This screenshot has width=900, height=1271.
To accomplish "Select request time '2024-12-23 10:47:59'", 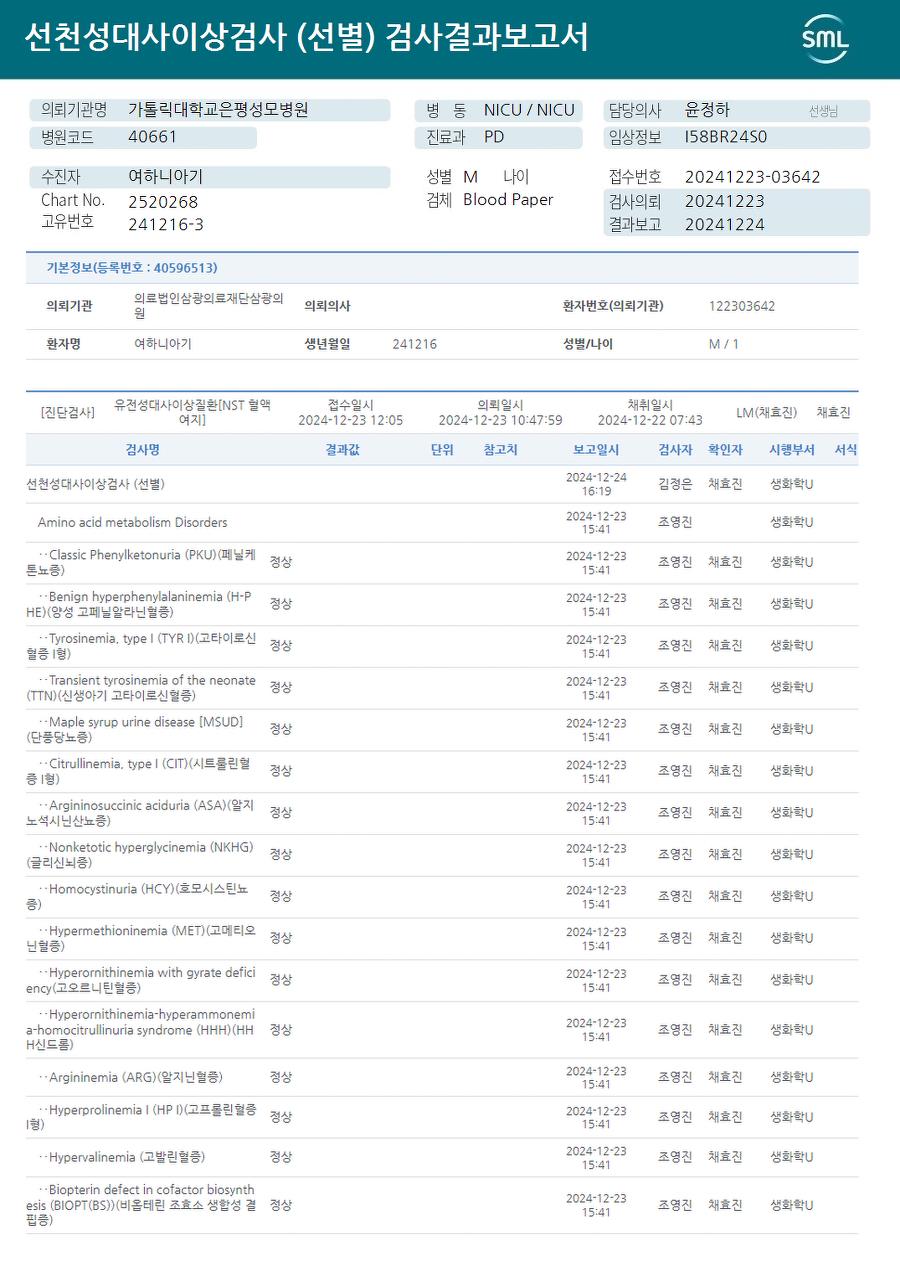I will coord(500,420).
